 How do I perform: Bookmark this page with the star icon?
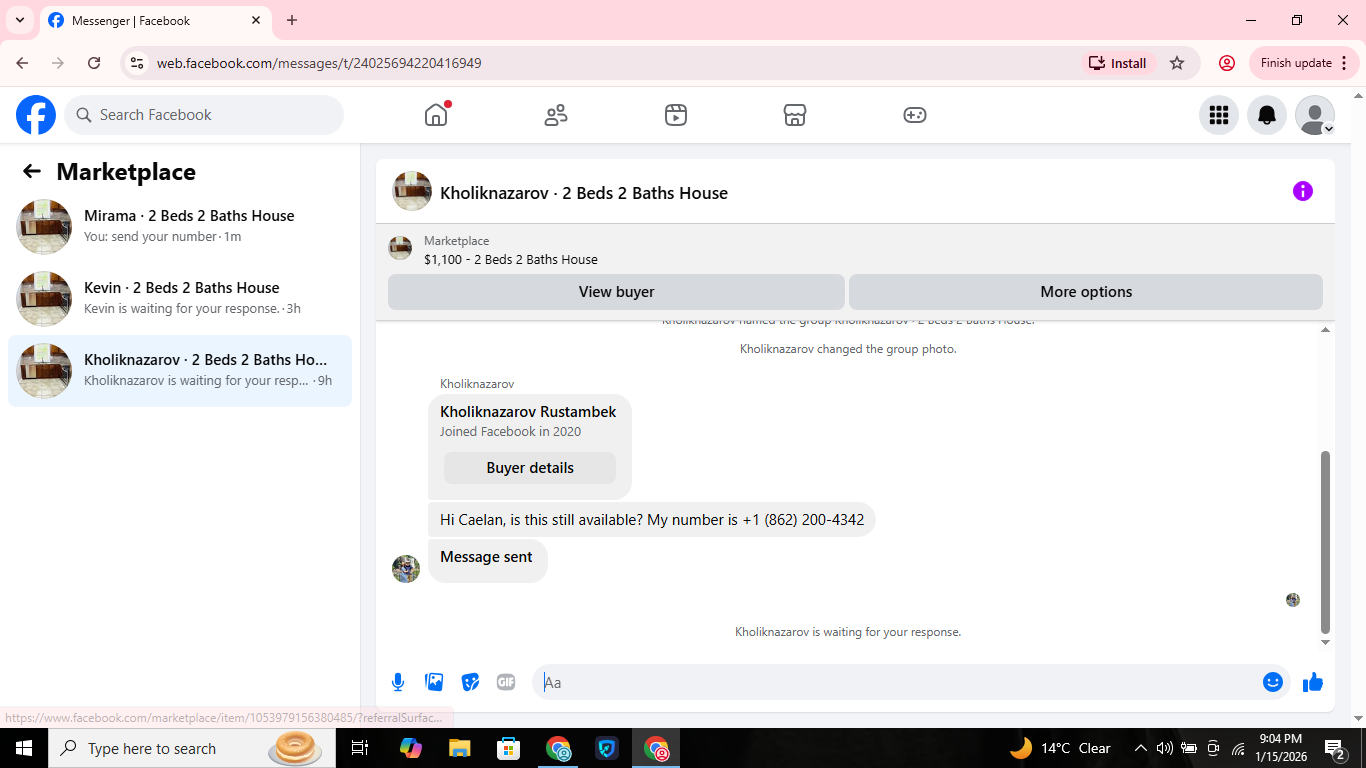[x=1177, y=63]
